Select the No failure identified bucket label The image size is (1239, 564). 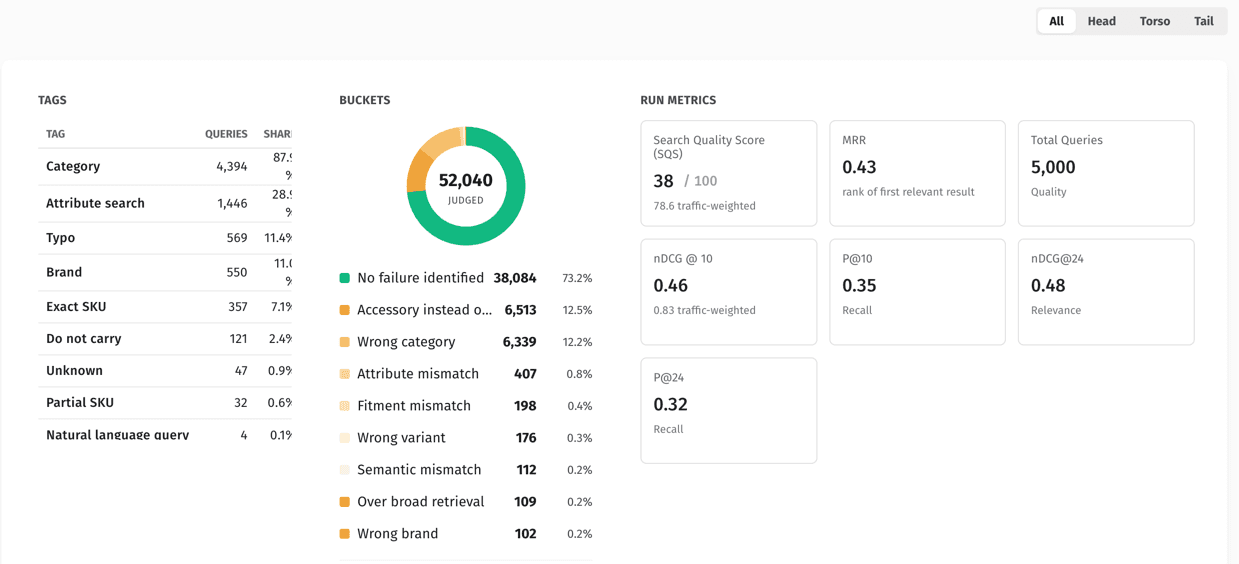point(420,278)
